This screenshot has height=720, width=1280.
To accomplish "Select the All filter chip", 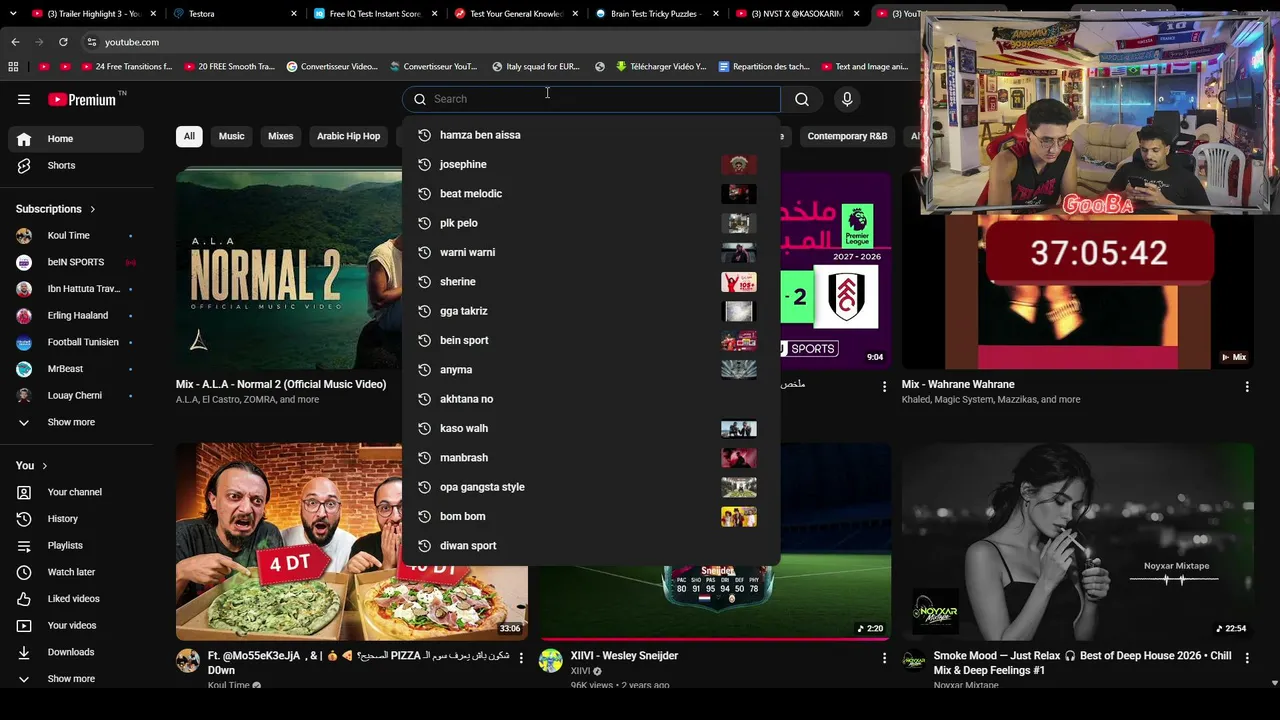I will pyautogui.click(x=189, y=136).
